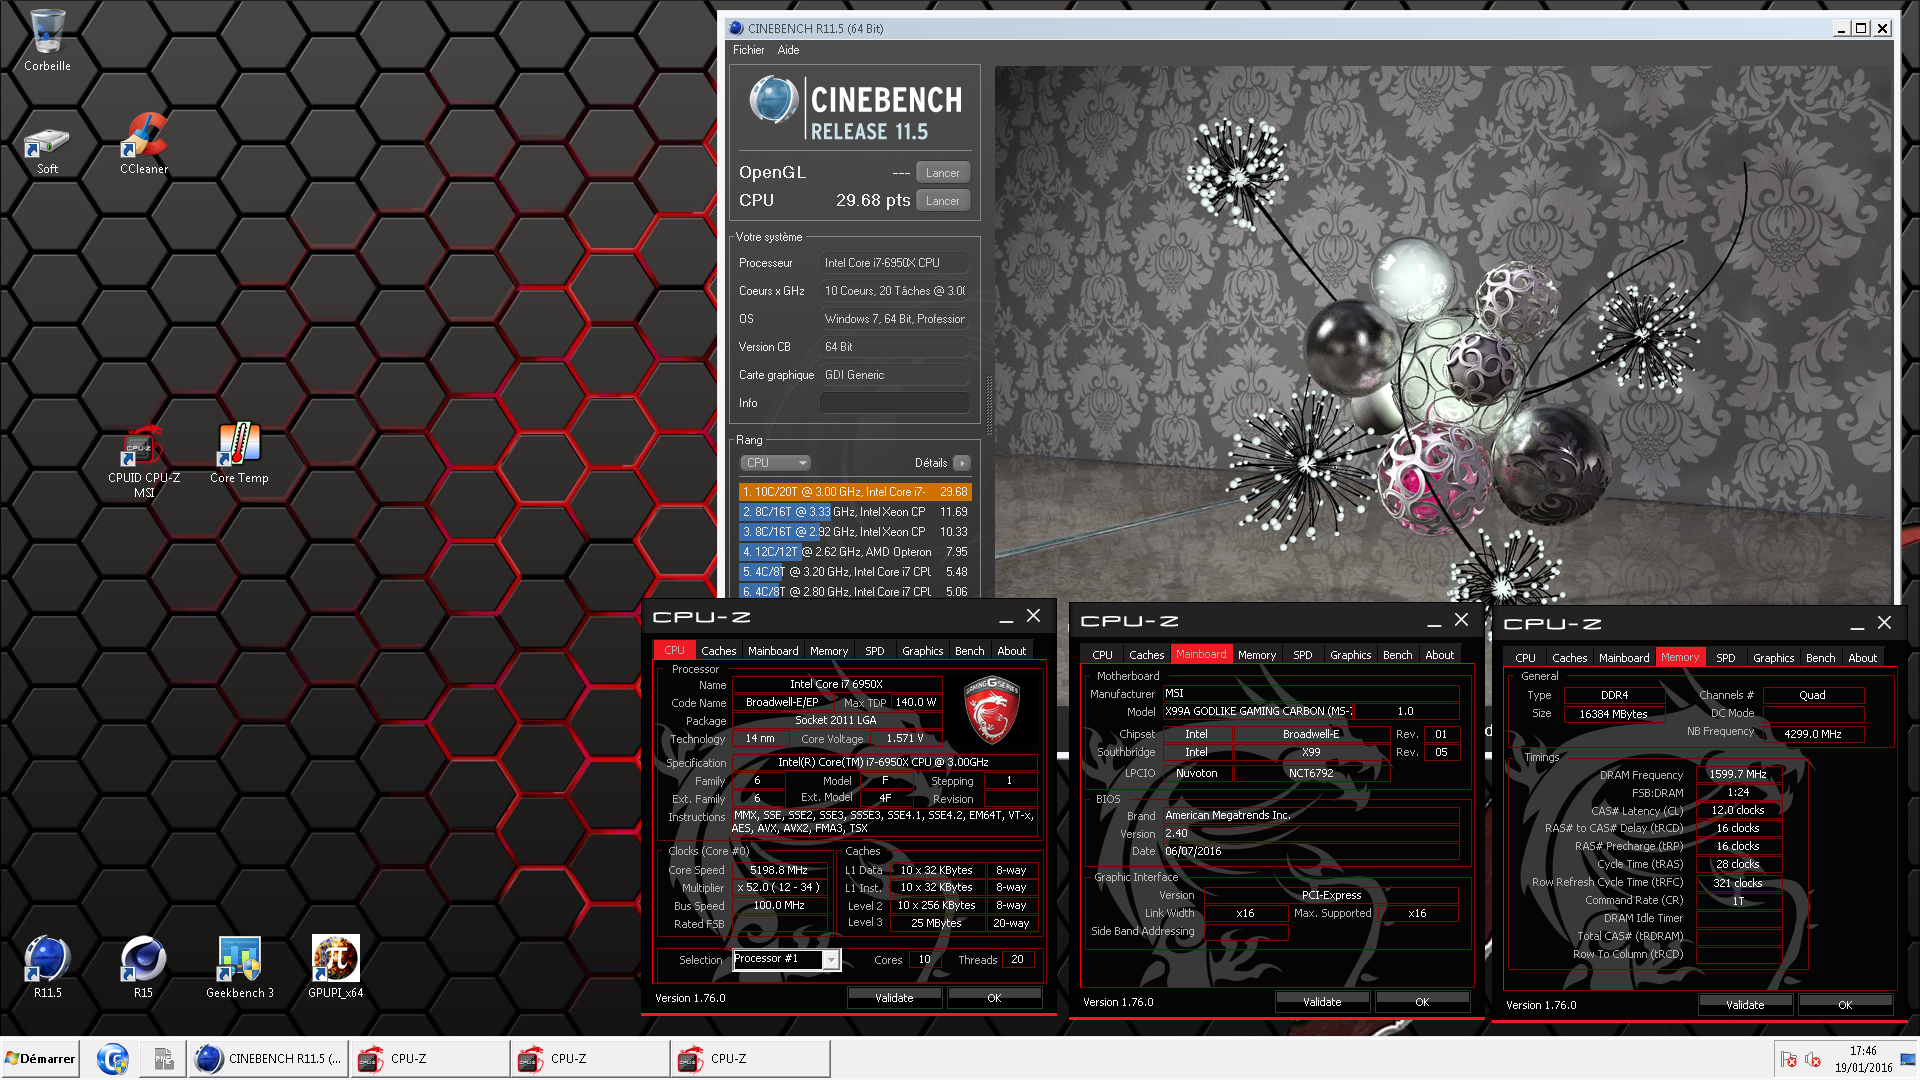
Task: Open Memory tab in left CPU-Z window
Action: [828, 651]
